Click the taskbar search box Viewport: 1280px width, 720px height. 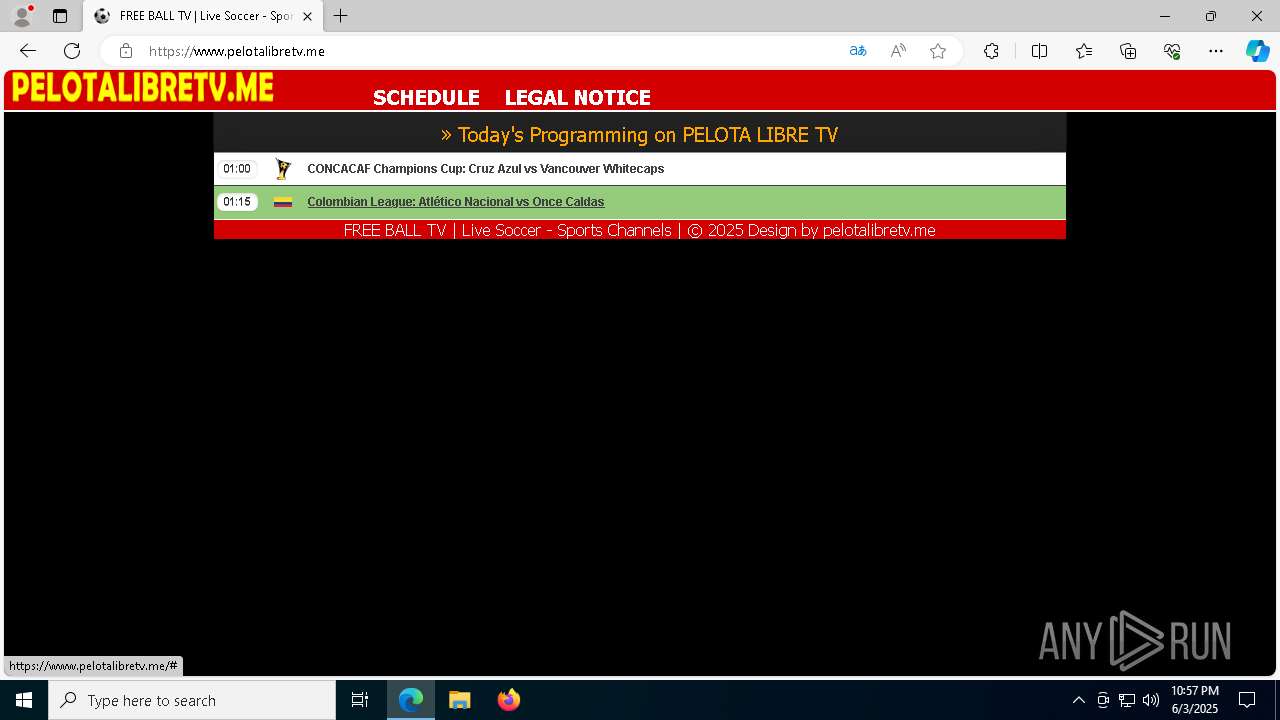pyautogui.click(x=192, y=700)
